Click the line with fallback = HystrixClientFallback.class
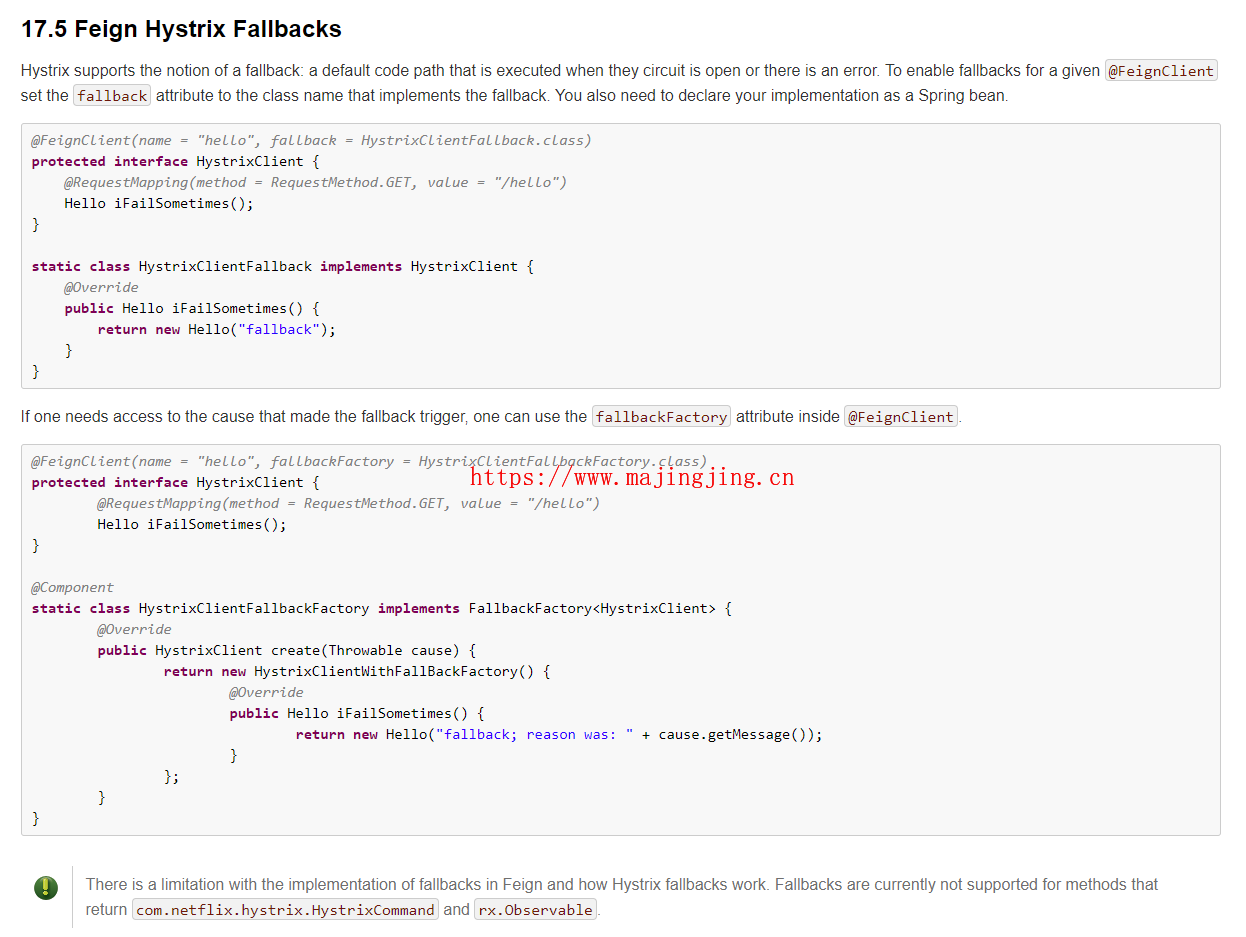 click(x=311, y=140)
